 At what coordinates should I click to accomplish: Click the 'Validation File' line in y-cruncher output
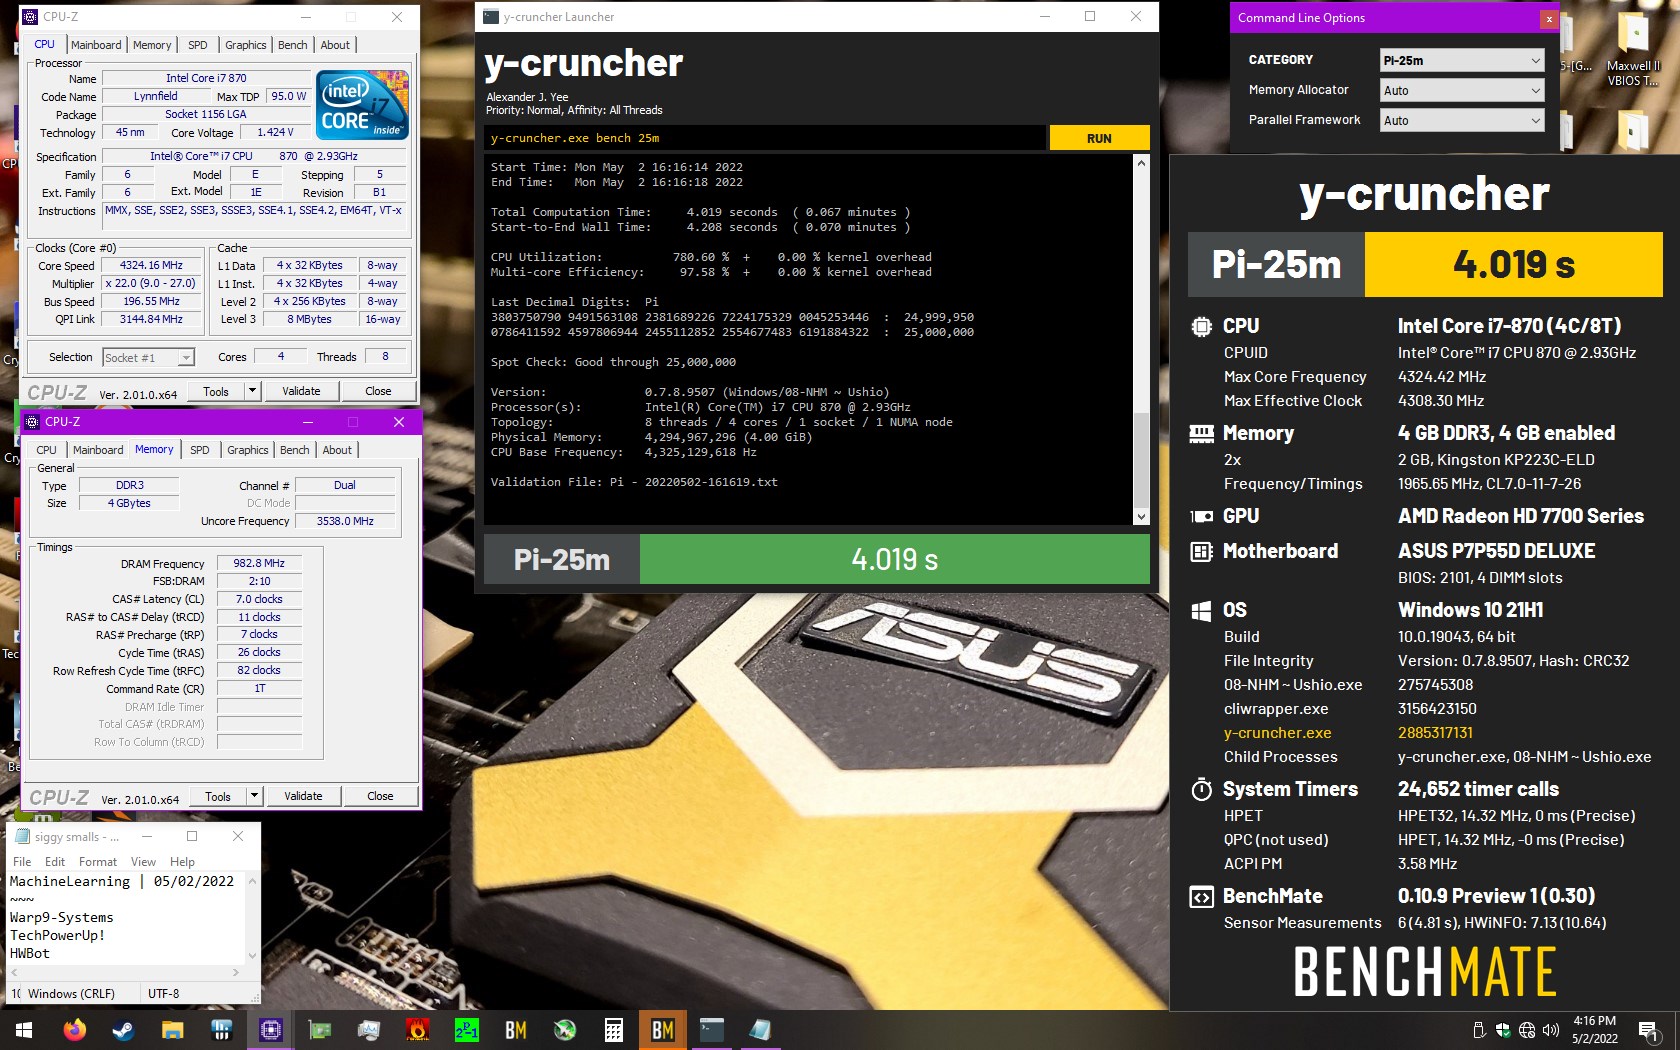pos(634,482)
